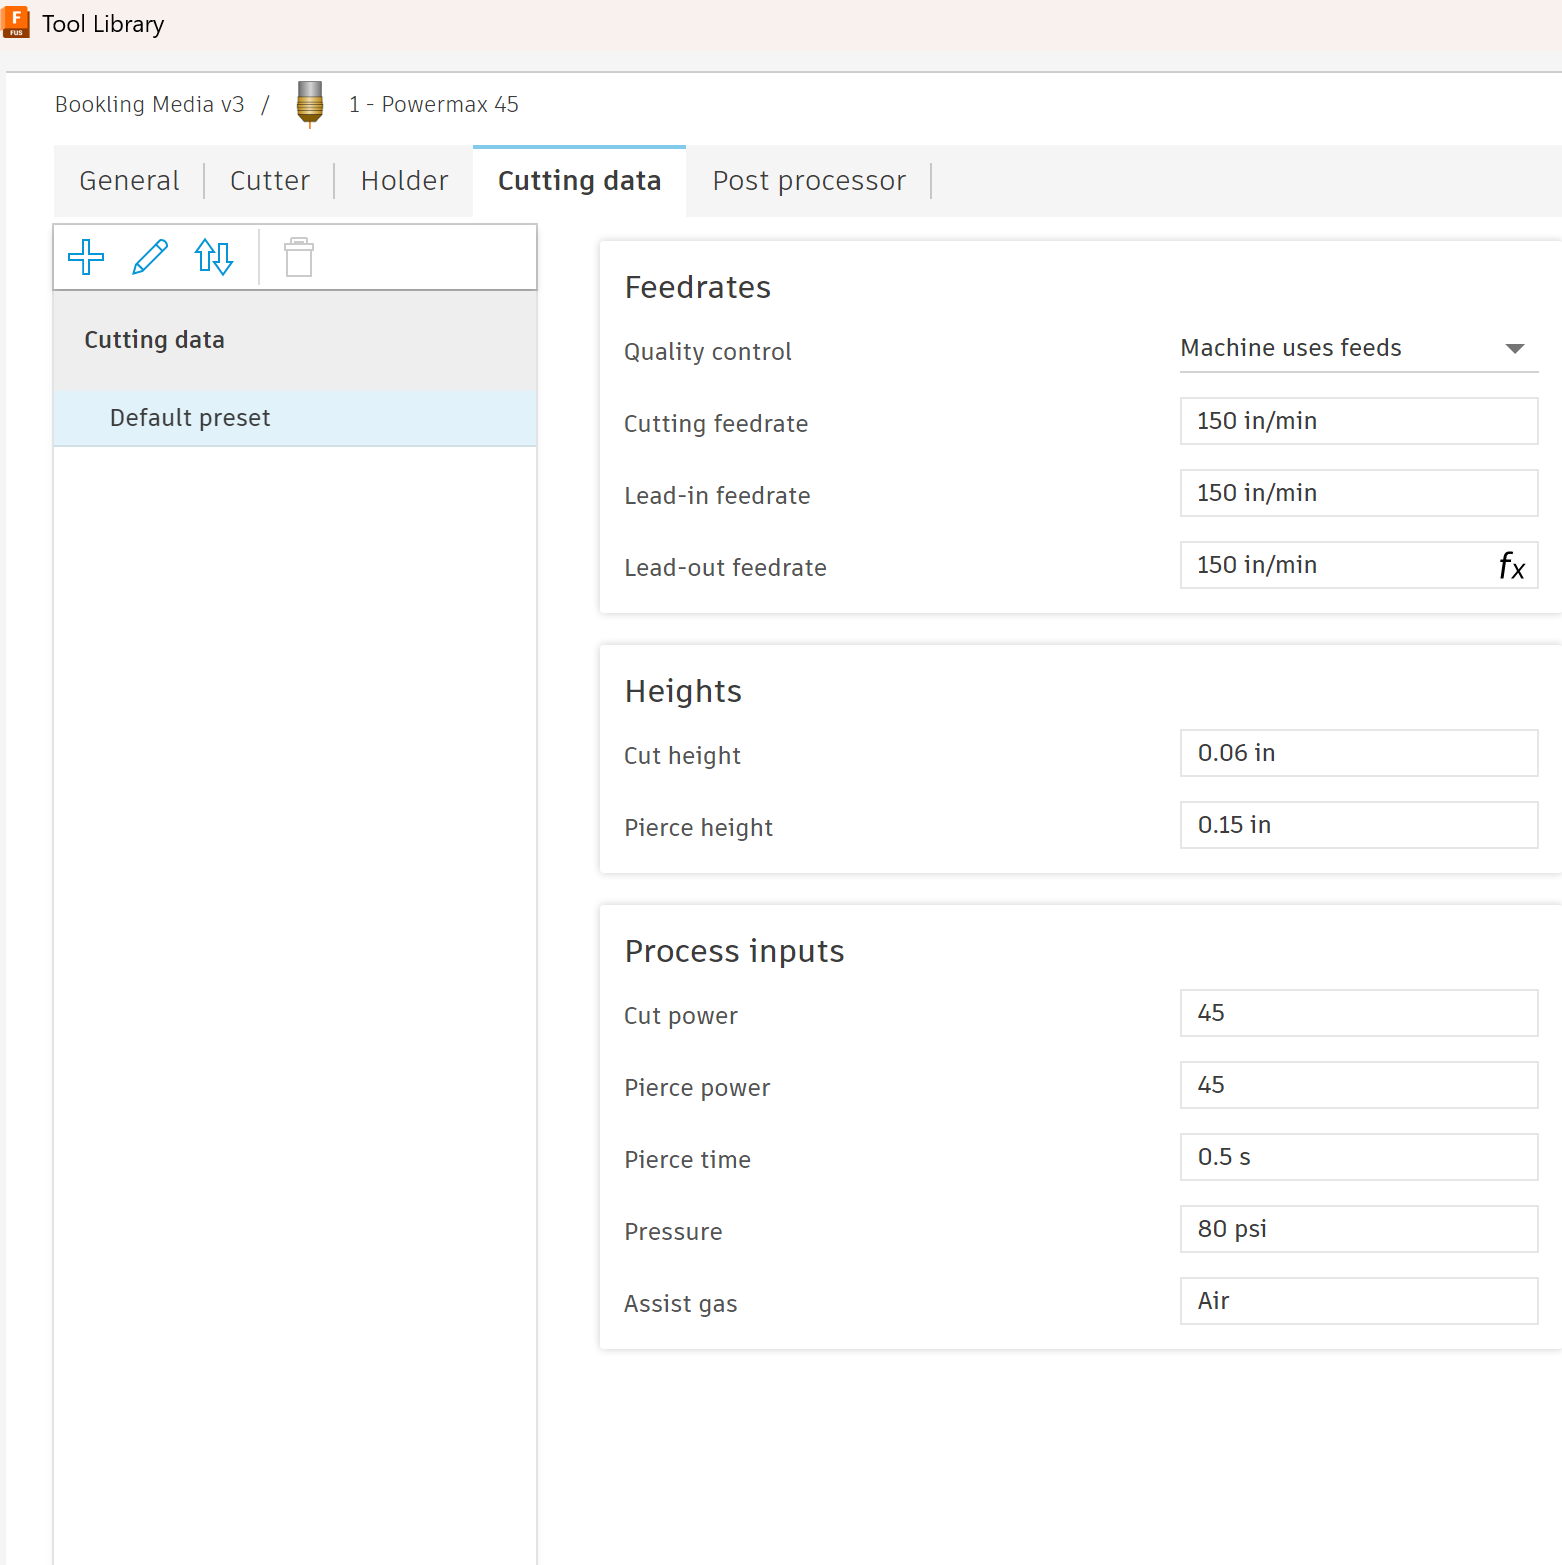This screenshot has width=1562, height=1565.
Task: Click the Pierce height input field
Action: 1358,825
